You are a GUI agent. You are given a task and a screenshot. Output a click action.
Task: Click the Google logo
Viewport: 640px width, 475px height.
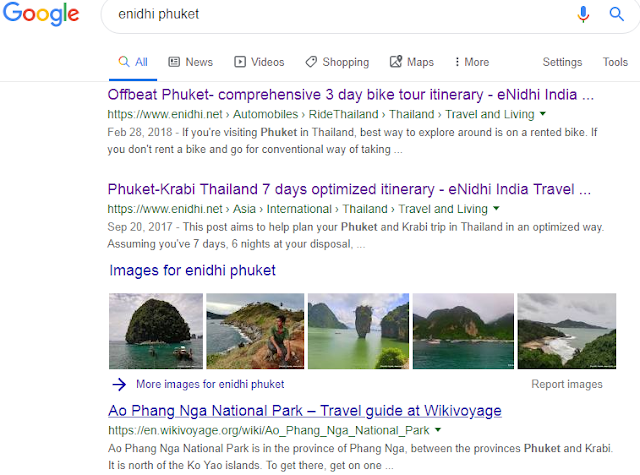[41, 13]
